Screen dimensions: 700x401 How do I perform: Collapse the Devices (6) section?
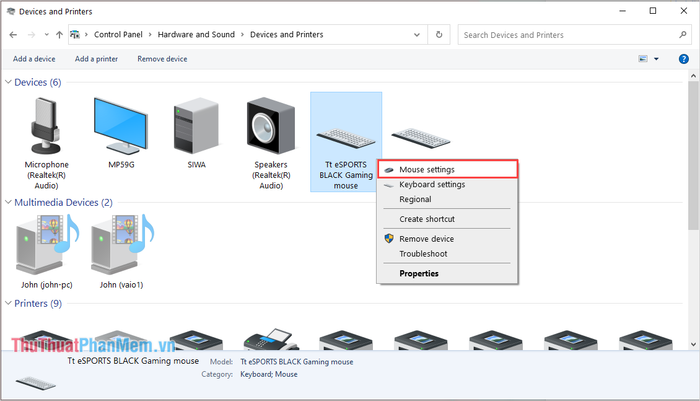point(8,82)
